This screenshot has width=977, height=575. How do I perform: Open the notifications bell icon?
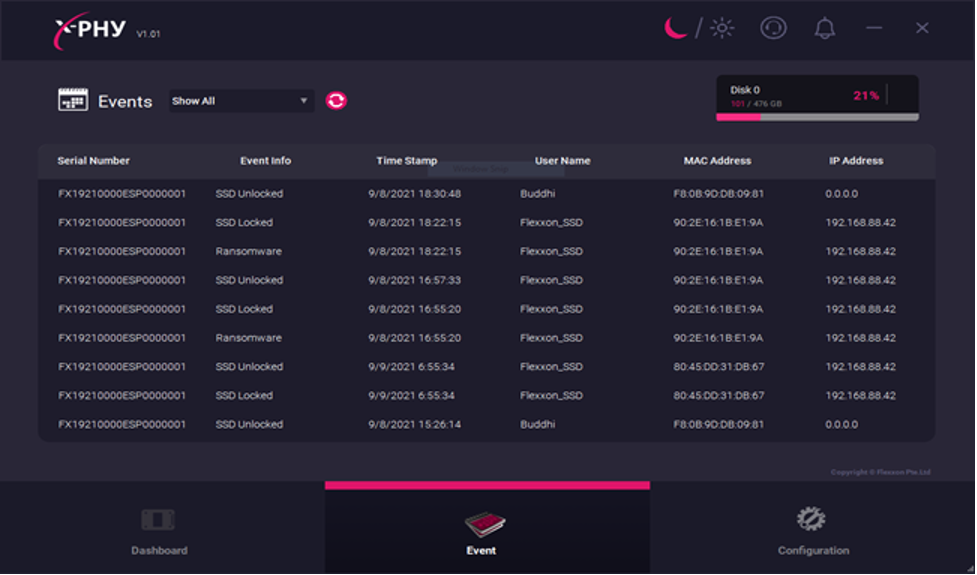(825, 28)
